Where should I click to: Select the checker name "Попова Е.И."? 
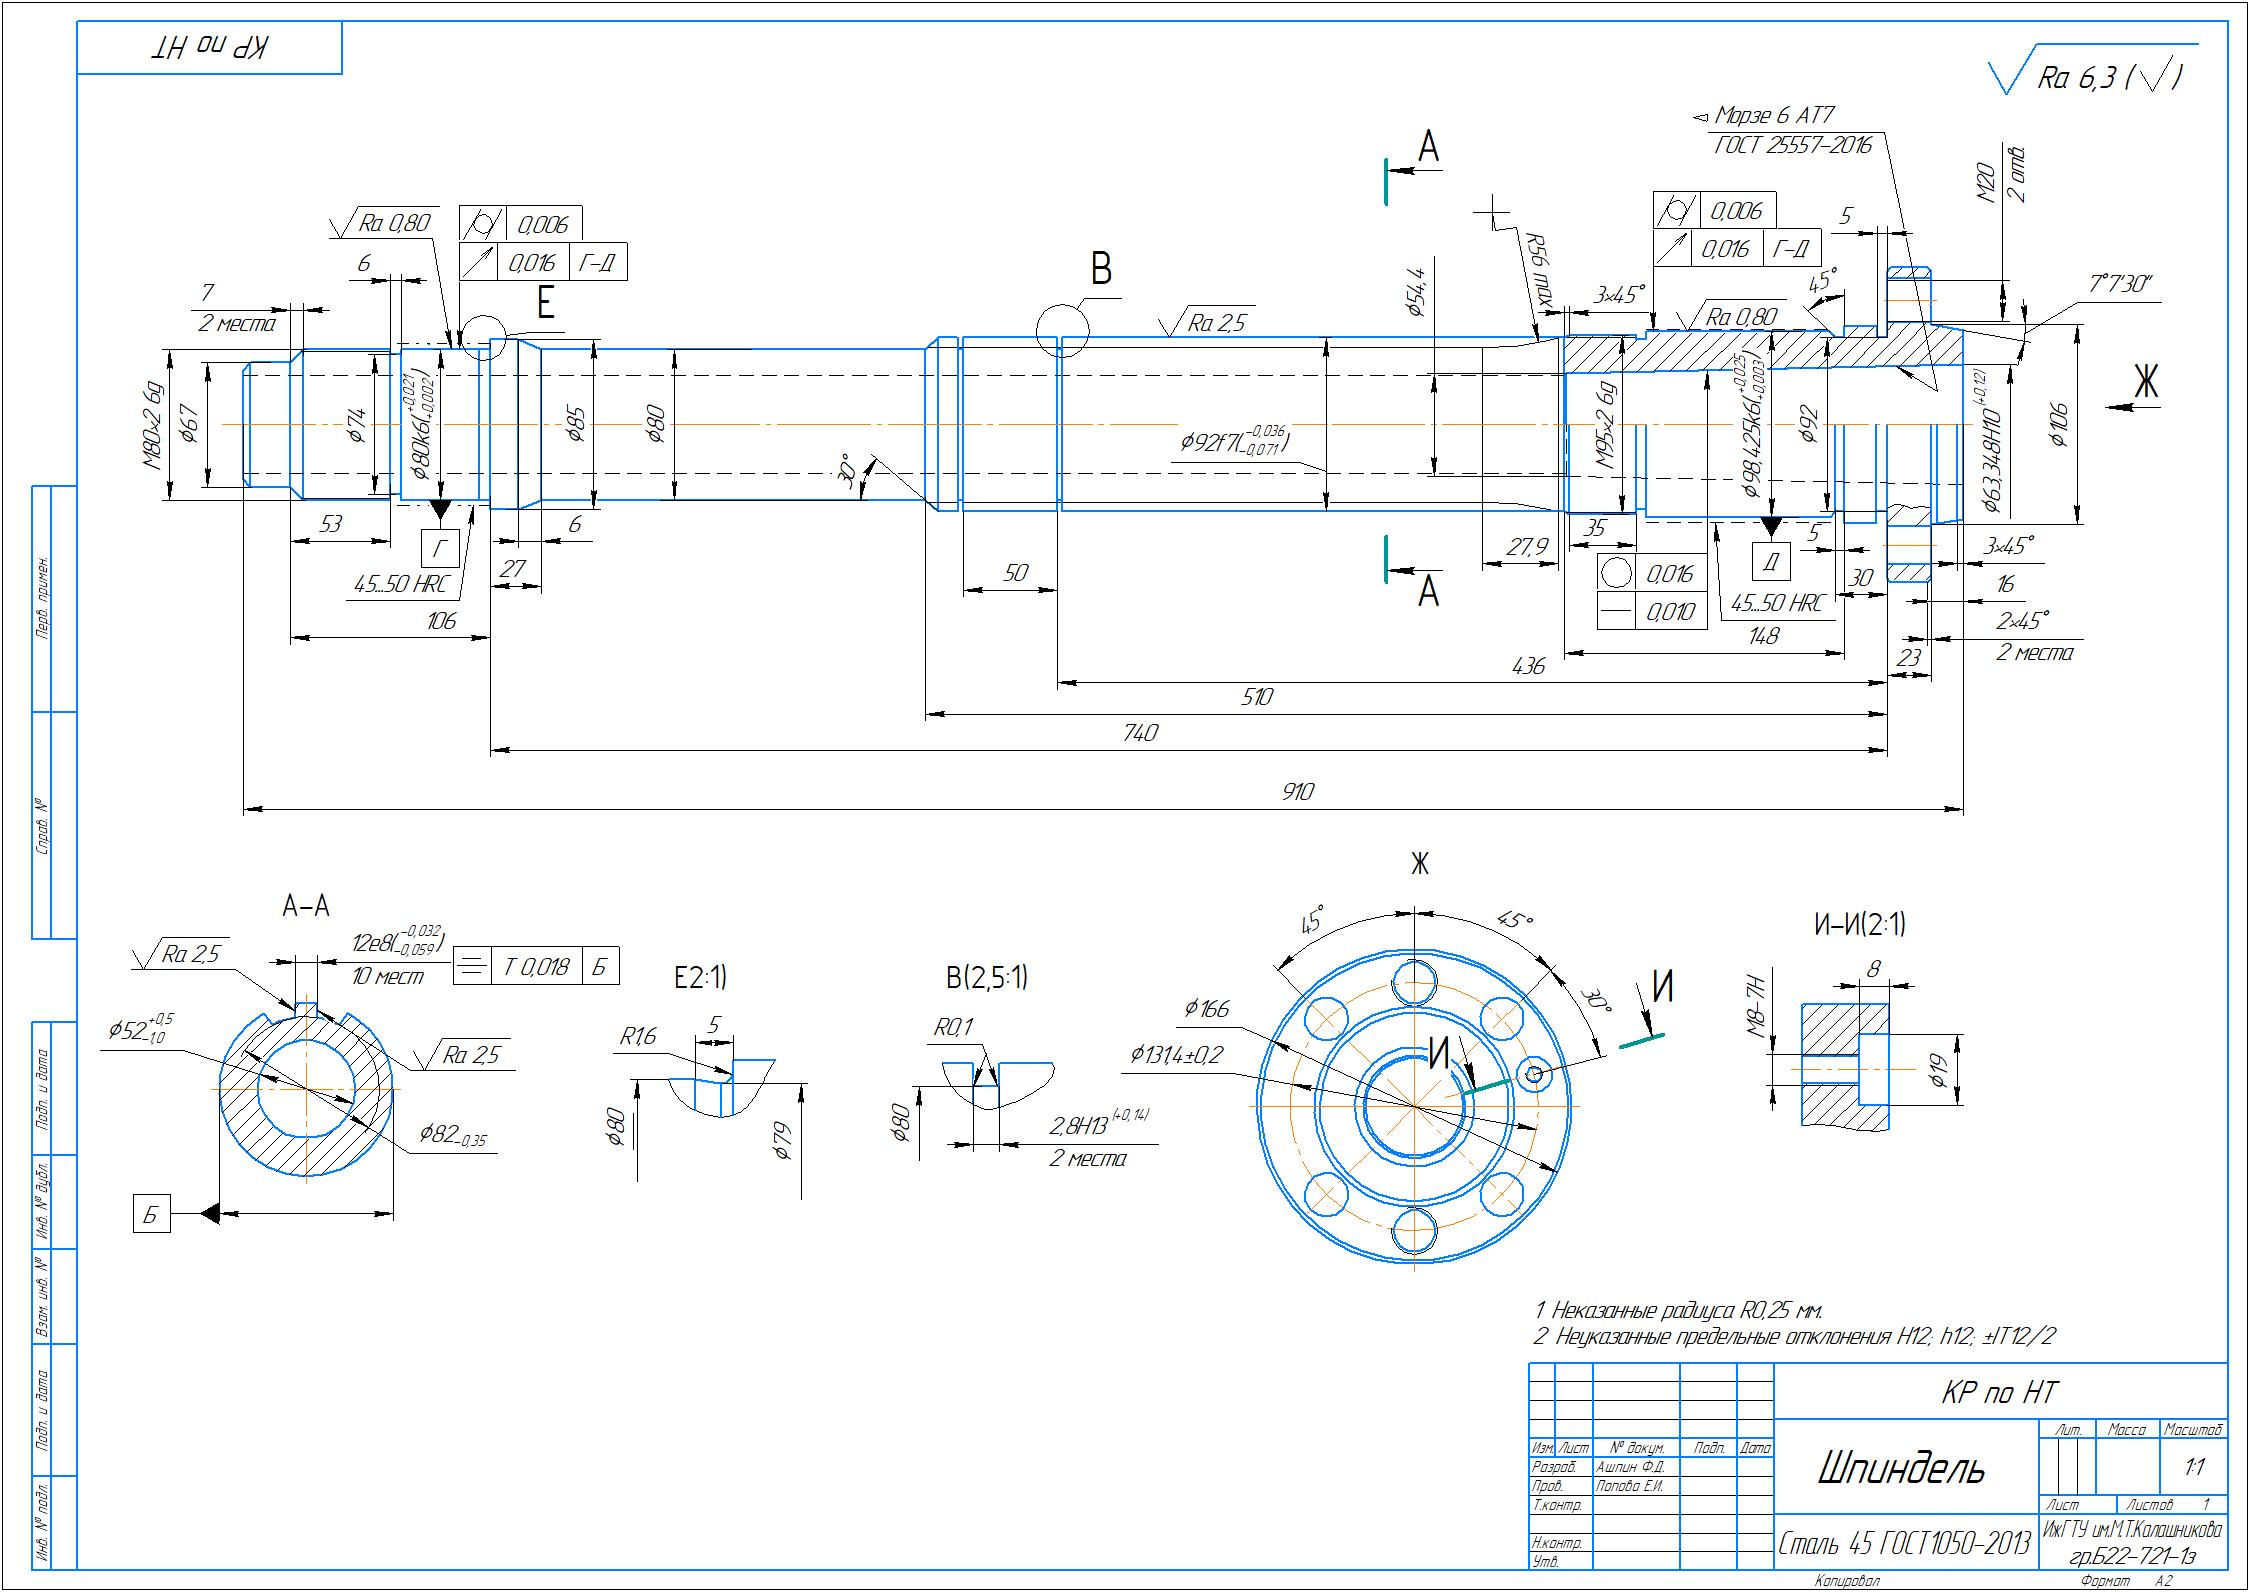[1630, 1486]
